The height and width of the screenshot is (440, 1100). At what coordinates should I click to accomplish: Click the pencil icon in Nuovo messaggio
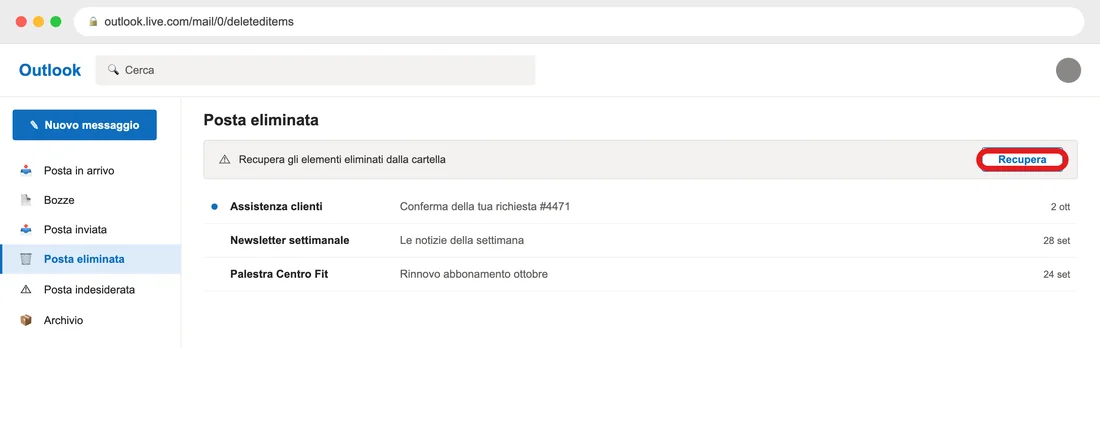point(34,125)
